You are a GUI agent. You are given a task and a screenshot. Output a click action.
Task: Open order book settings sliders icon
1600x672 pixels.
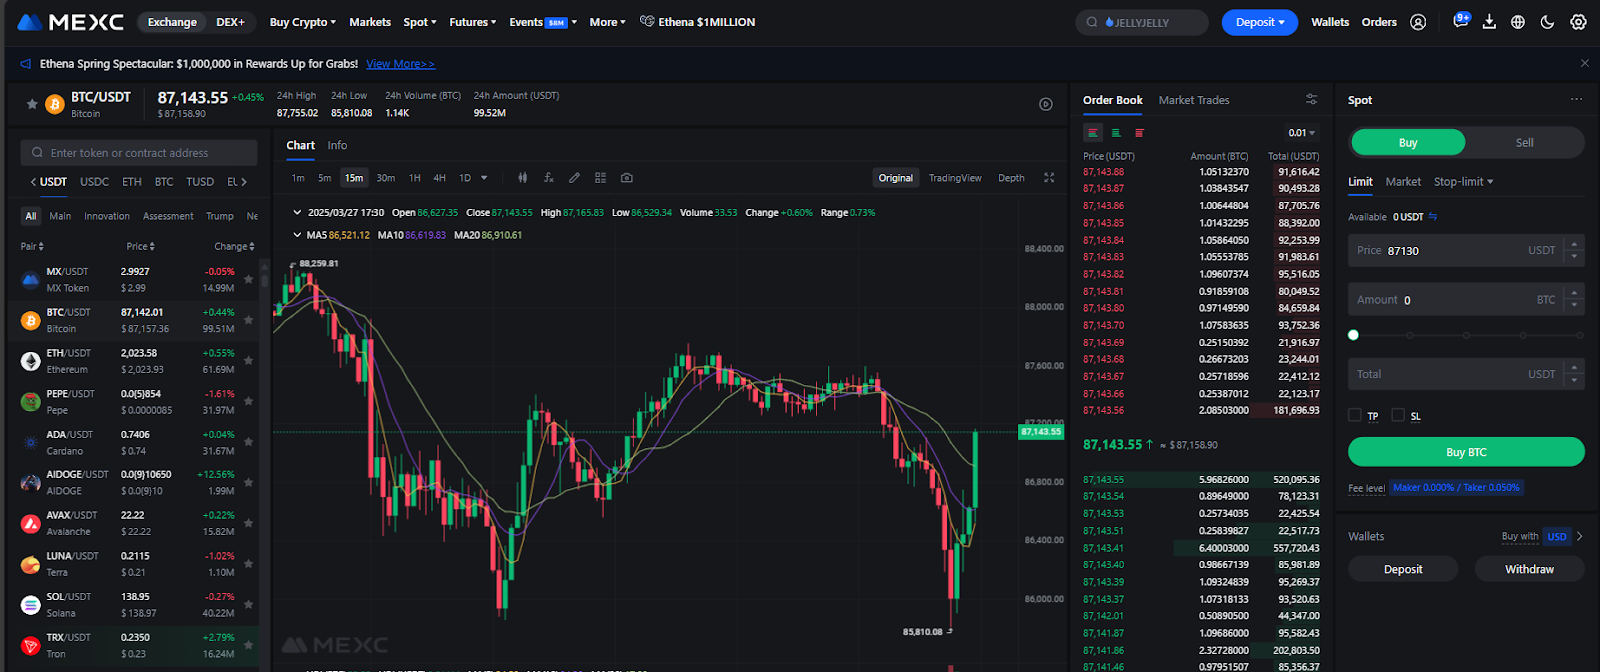tap(1311, 99)
